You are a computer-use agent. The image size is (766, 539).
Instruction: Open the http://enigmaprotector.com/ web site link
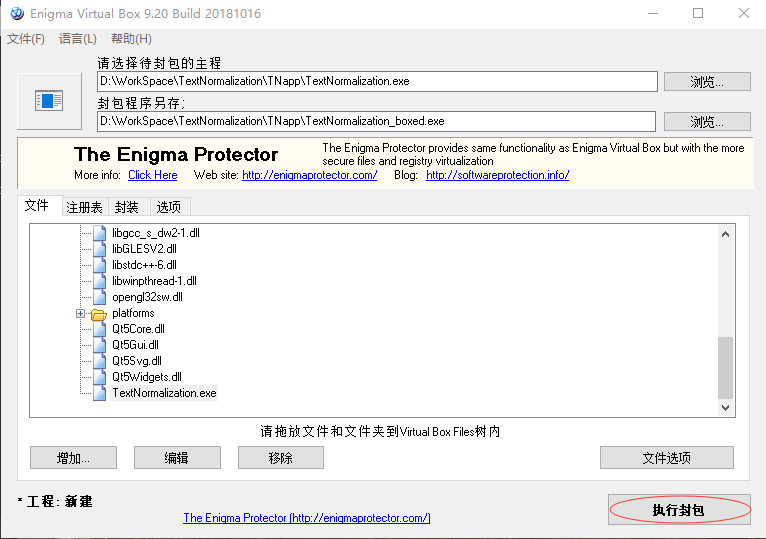(x=309, y=175)
